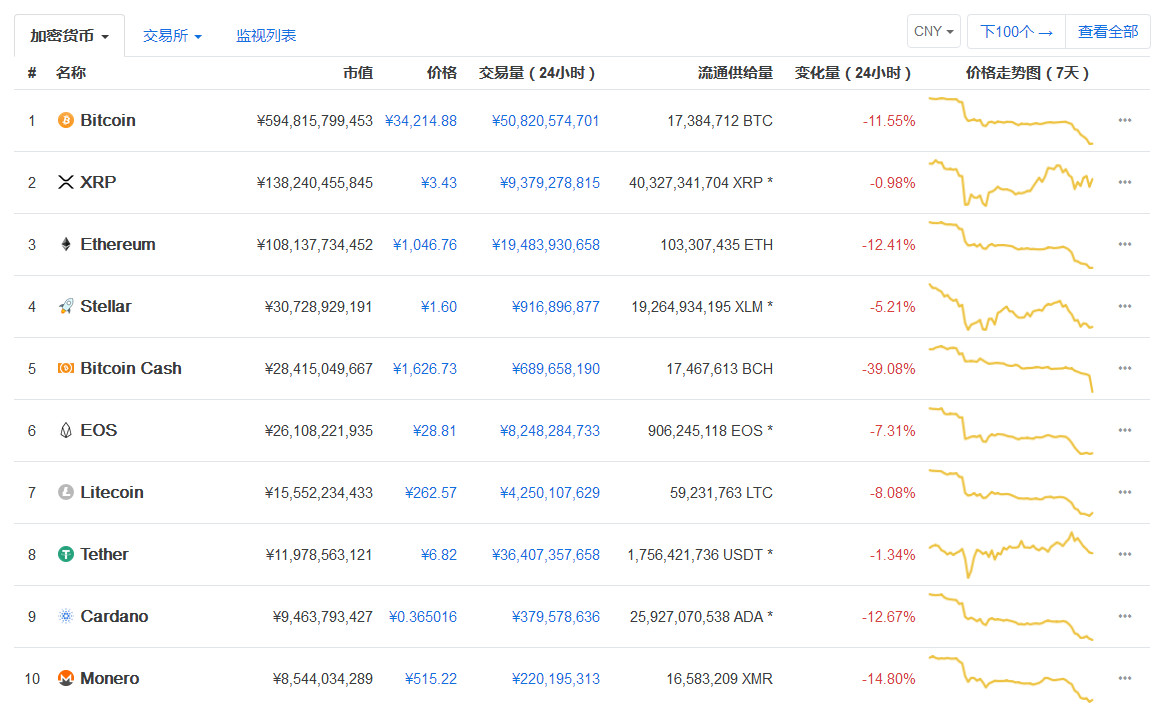Click Bitcoin Cash change -39.08%

889,369
